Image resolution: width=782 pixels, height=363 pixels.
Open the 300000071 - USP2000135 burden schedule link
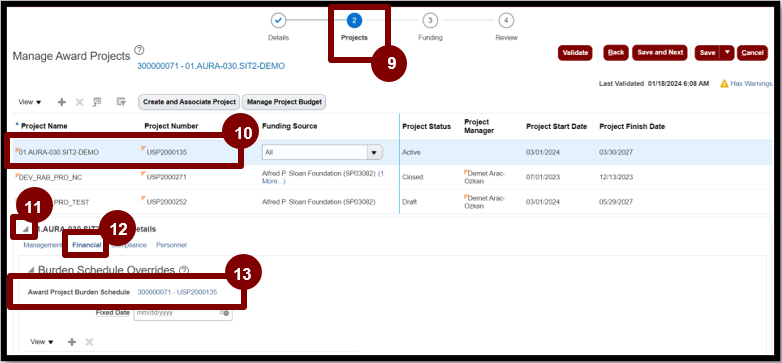tap(178, 292)
